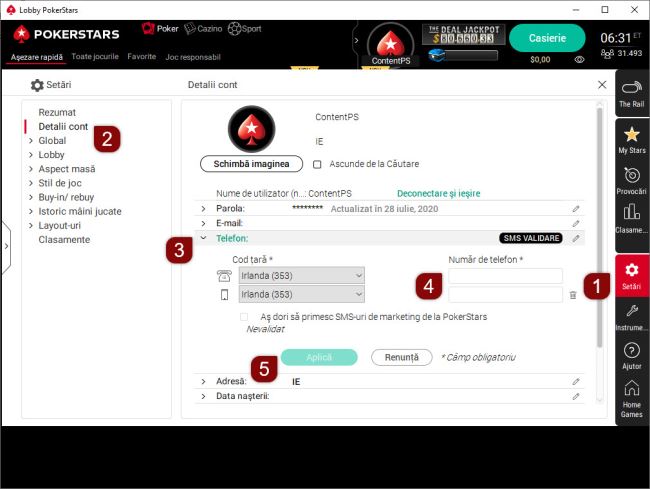Select the Toate jocurile tab
Viewport: 650px width, 489px height.
click(x=95, y=57)
